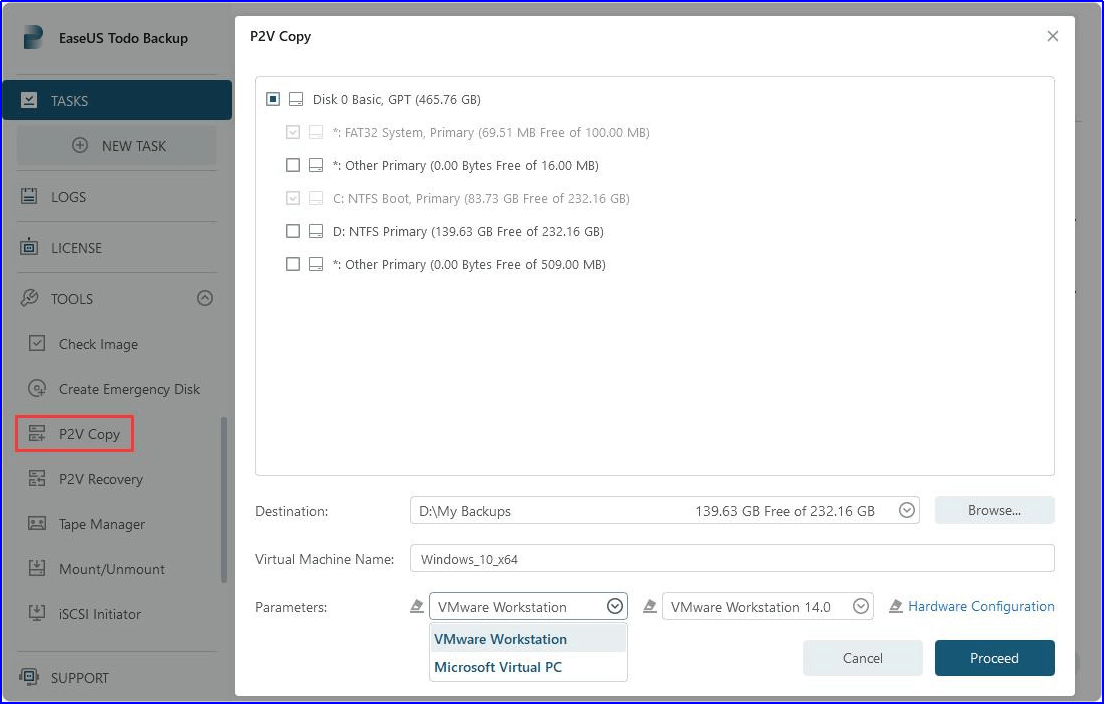Click the edit pencil icon before VMware Workstation 14.0
This screenshot has width=1105, height=704.
click(650, 606)
